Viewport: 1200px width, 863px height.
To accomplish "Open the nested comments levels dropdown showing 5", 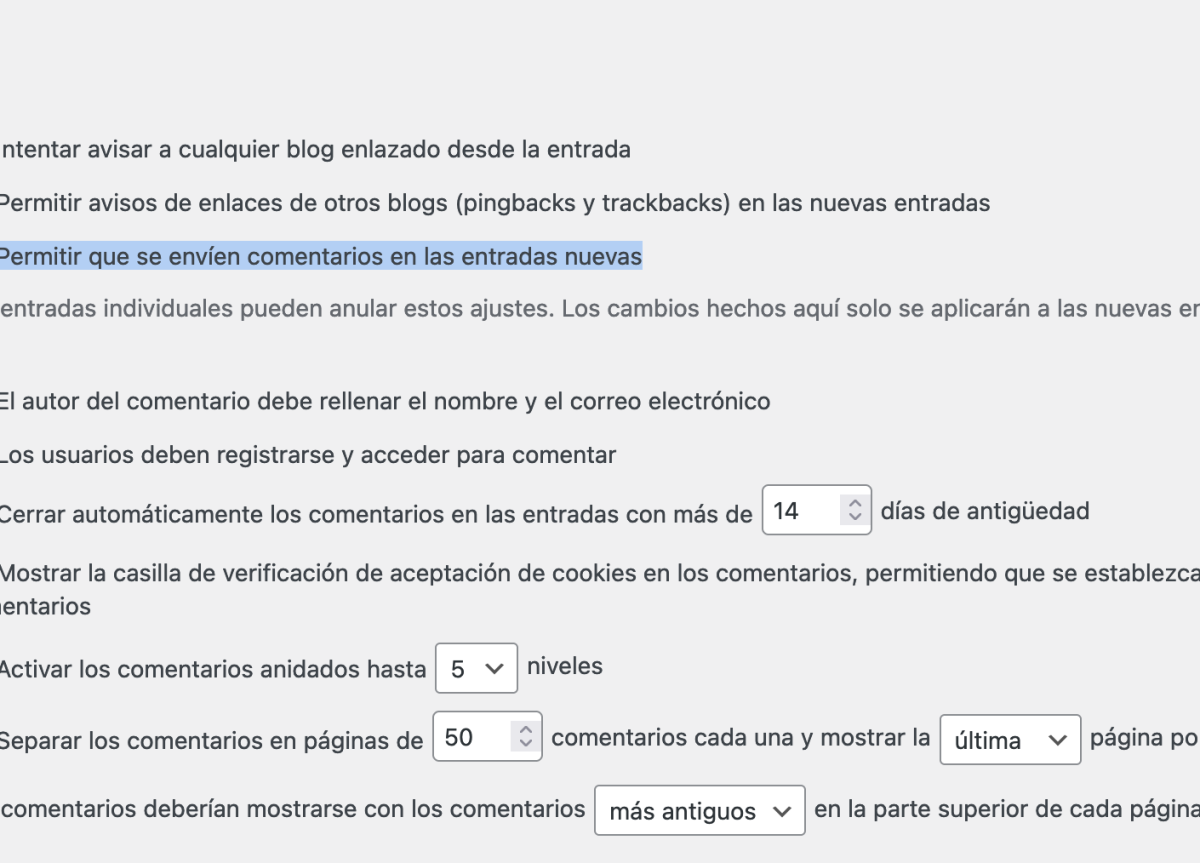I will pos(476,669).
